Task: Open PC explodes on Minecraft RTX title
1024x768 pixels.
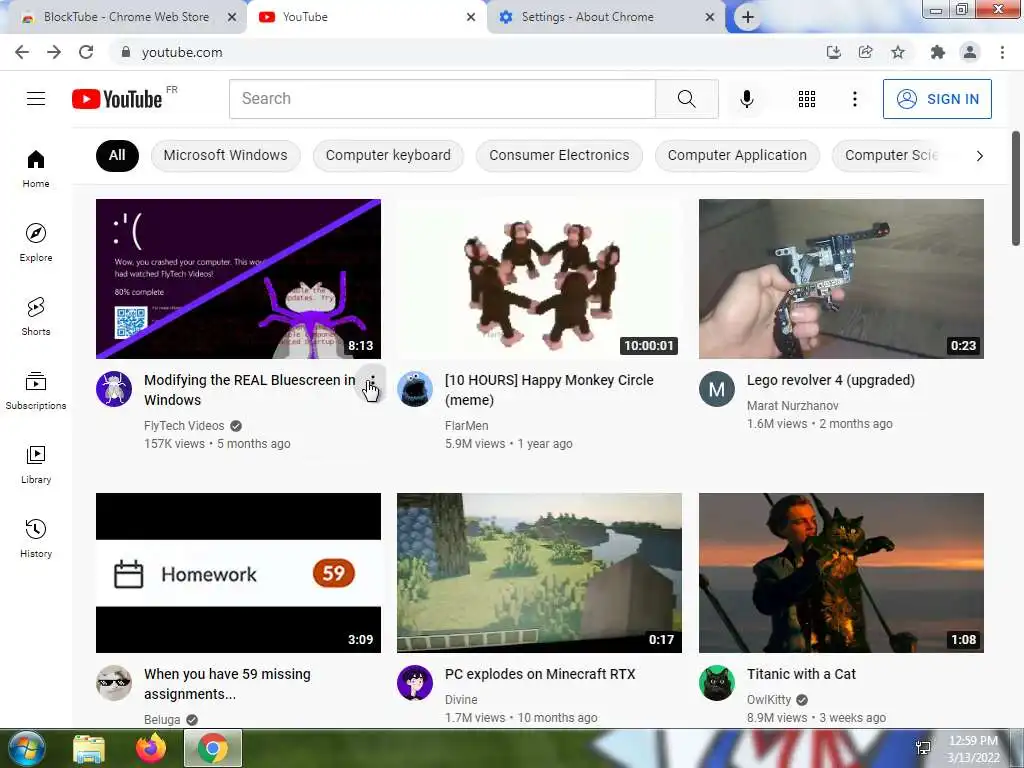Action: tap(540, 674)
